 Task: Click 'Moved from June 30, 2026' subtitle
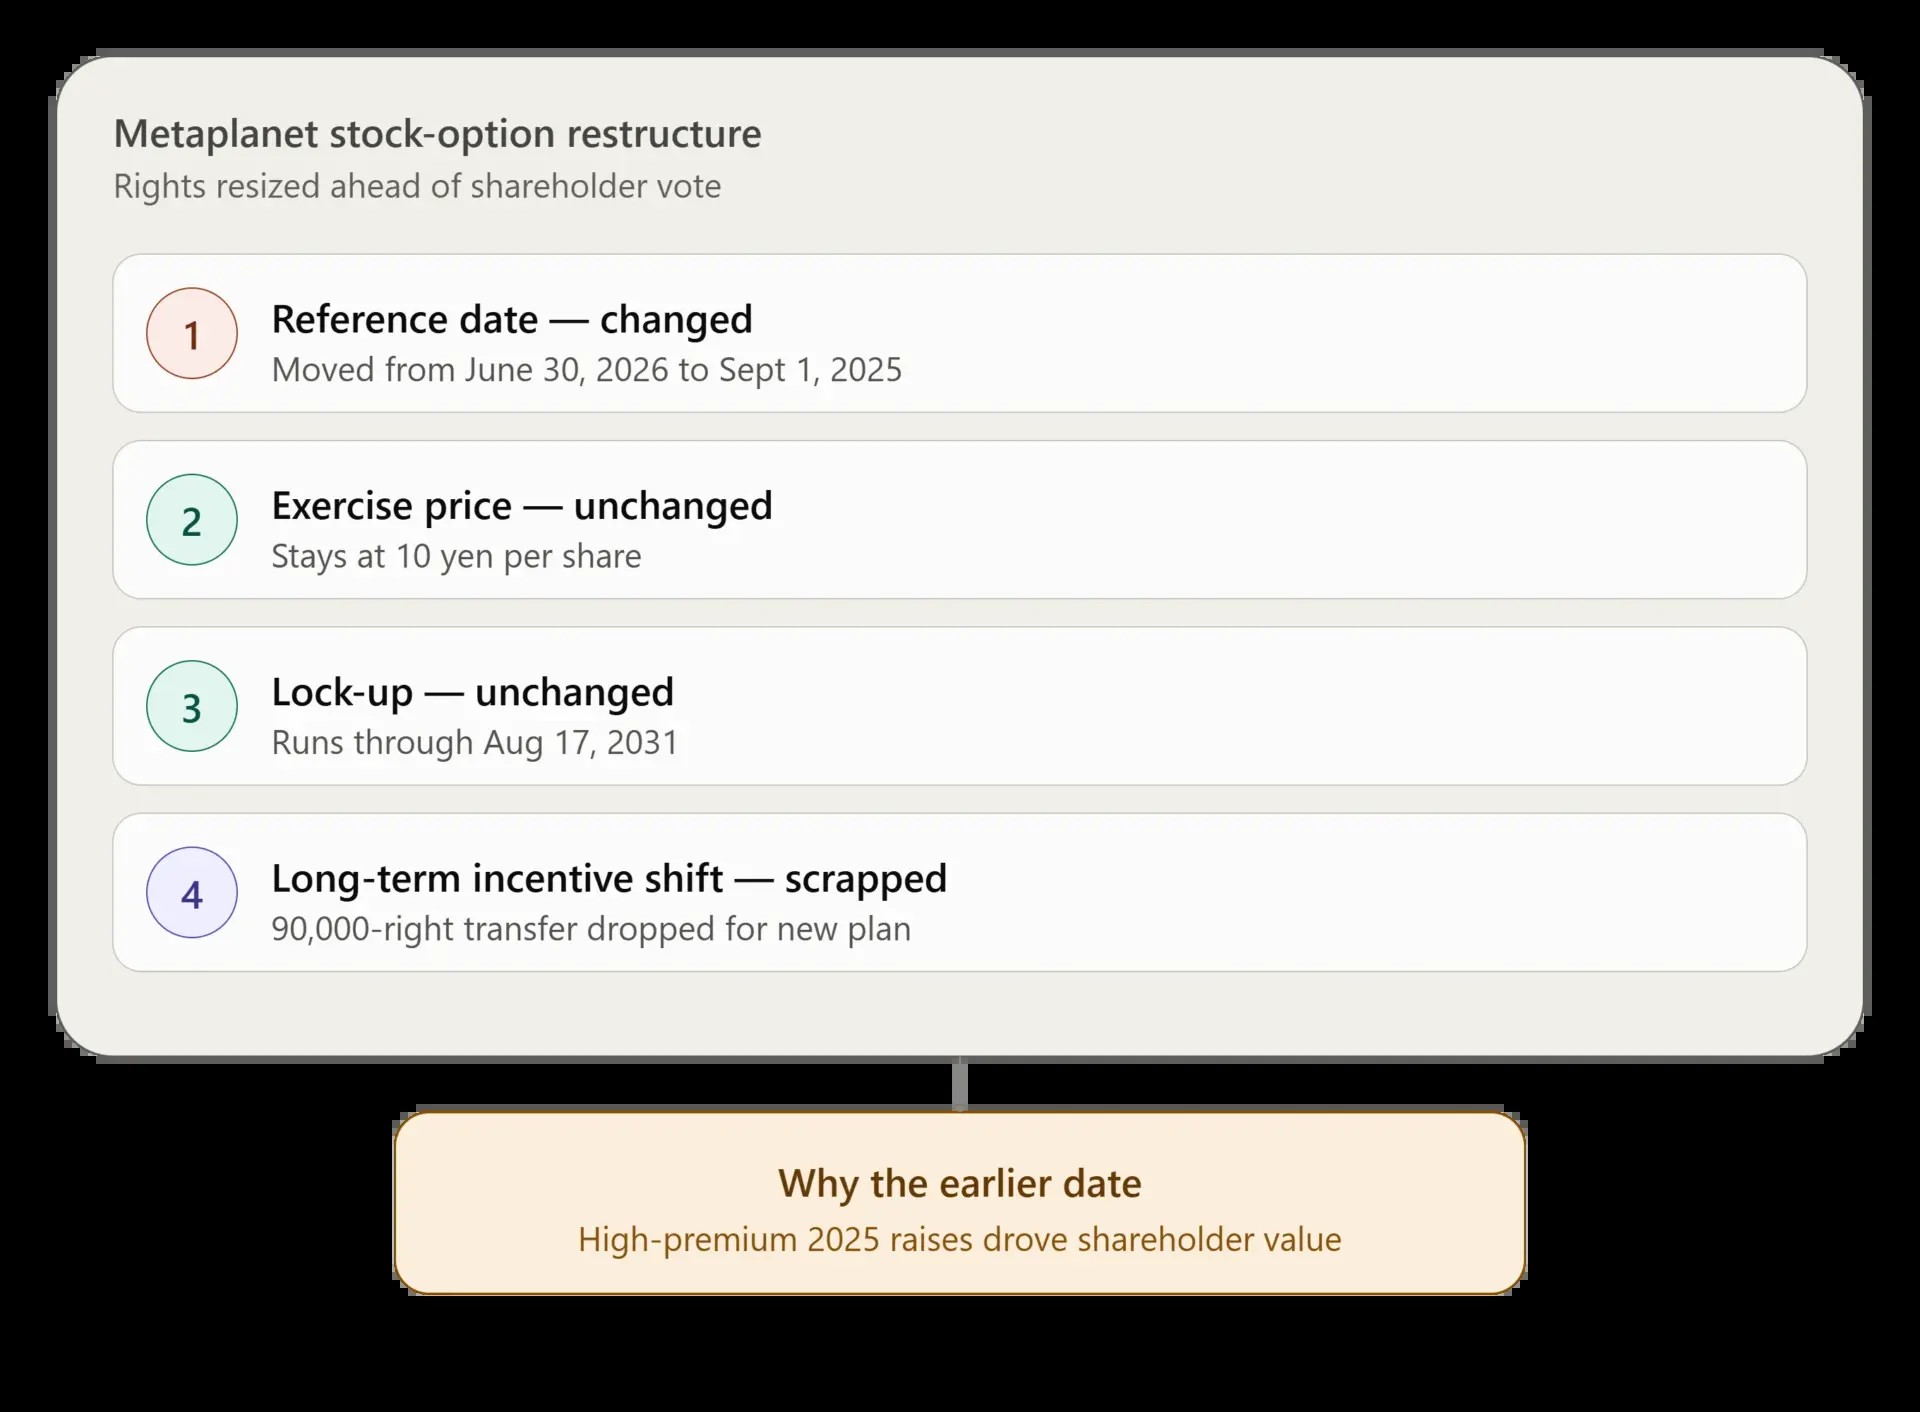point(587,370)
